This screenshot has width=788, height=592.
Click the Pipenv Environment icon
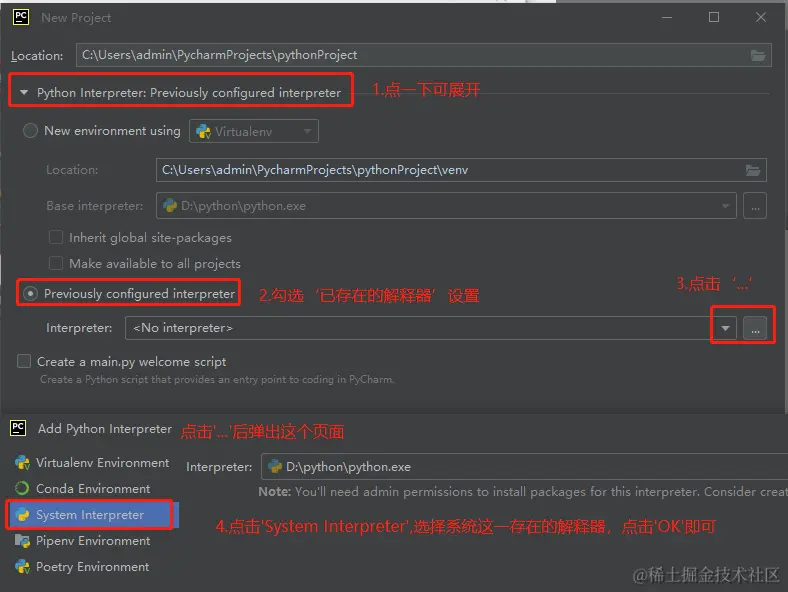(23, 541)
